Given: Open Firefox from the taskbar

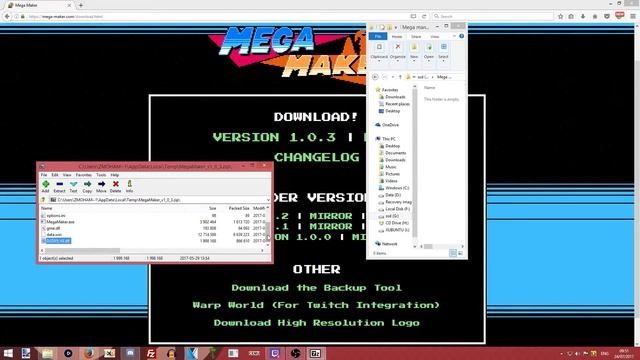Looking at the screenshot, I should [x=89, y=353].
